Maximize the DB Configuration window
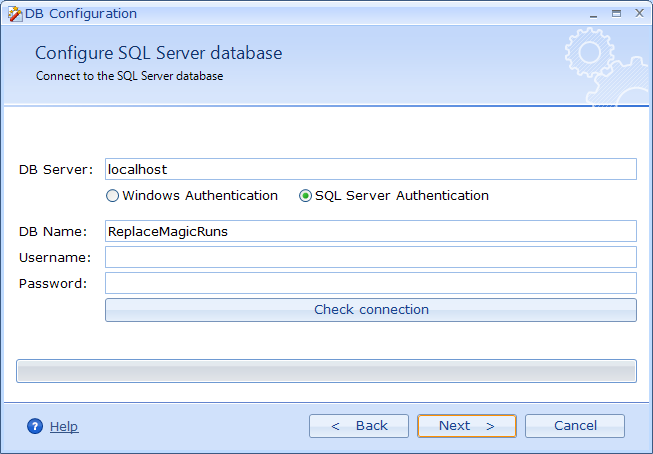The image size is (653, 454). coord(614,14)
